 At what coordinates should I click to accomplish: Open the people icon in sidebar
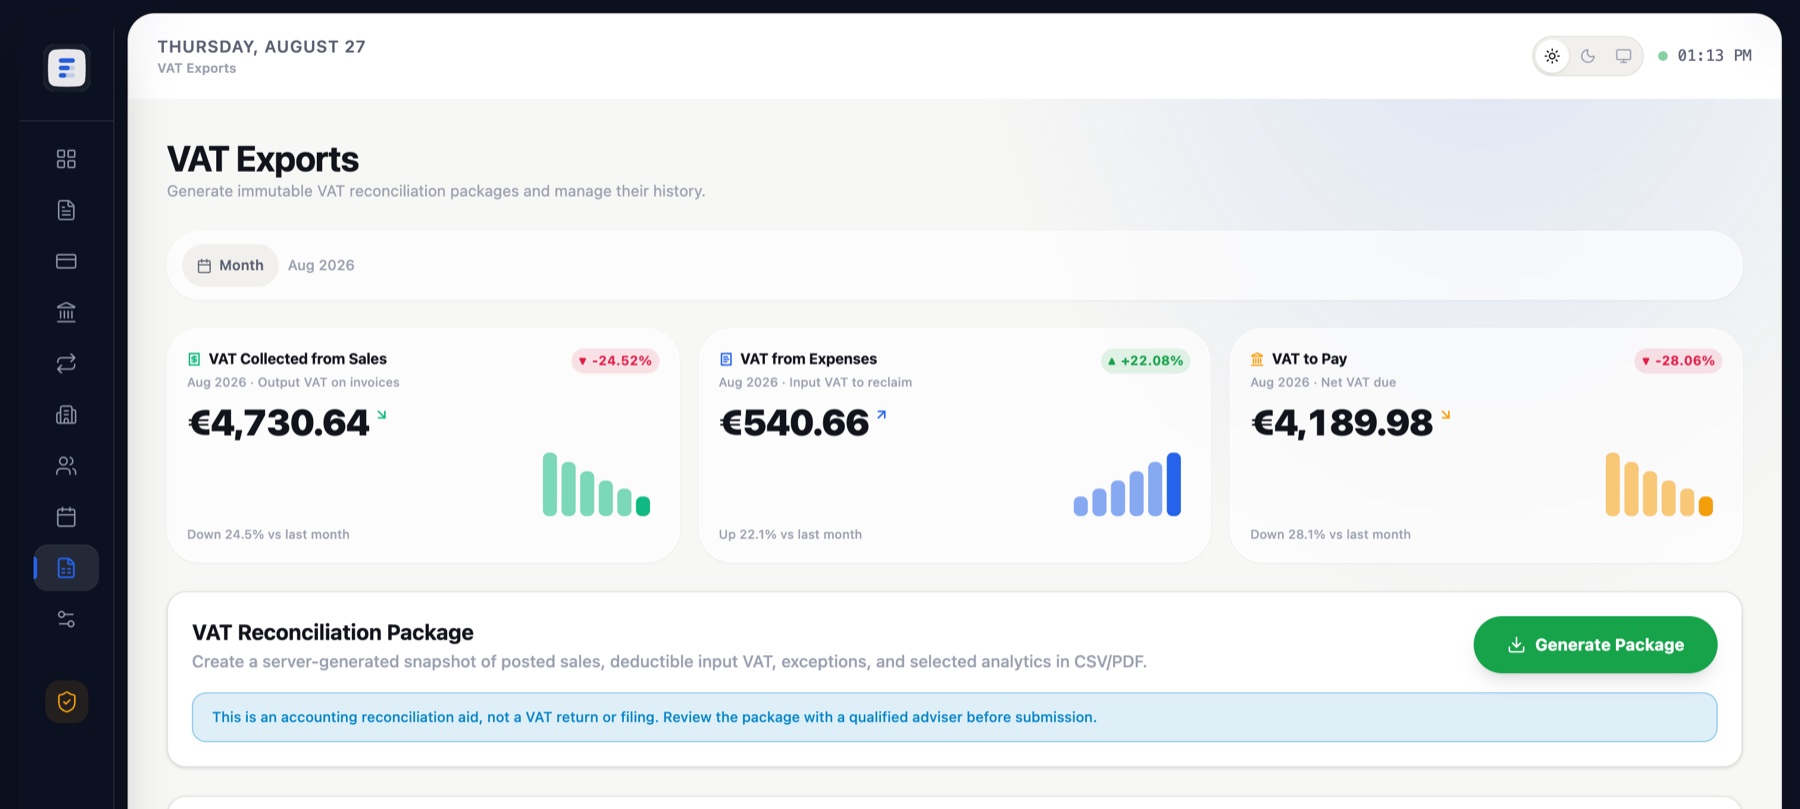click(x=66, y=466)
